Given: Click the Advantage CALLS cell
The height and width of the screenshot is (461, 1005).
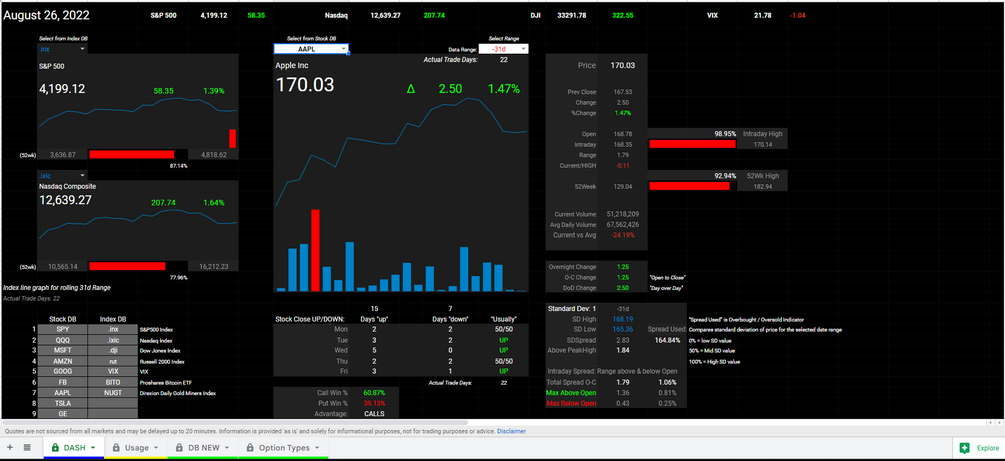Looking at the screenshot, I should (373, 414).
